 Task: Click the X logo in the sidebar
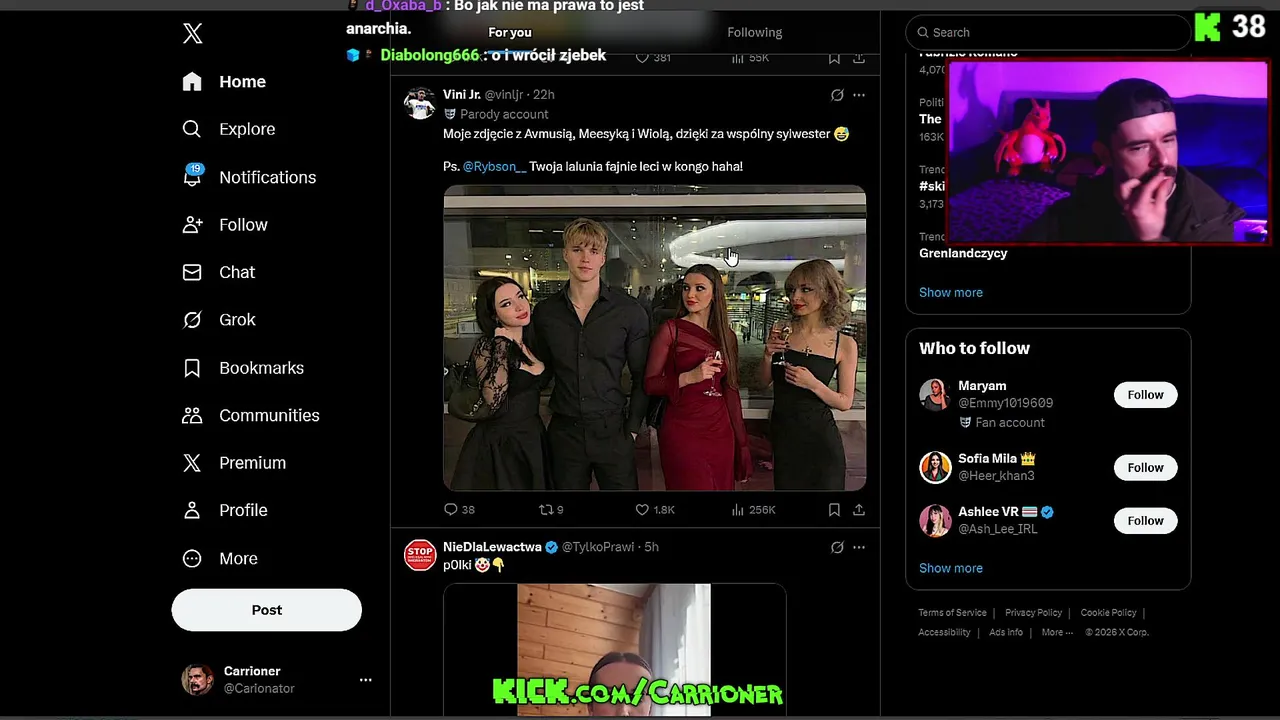click(192, 33)
